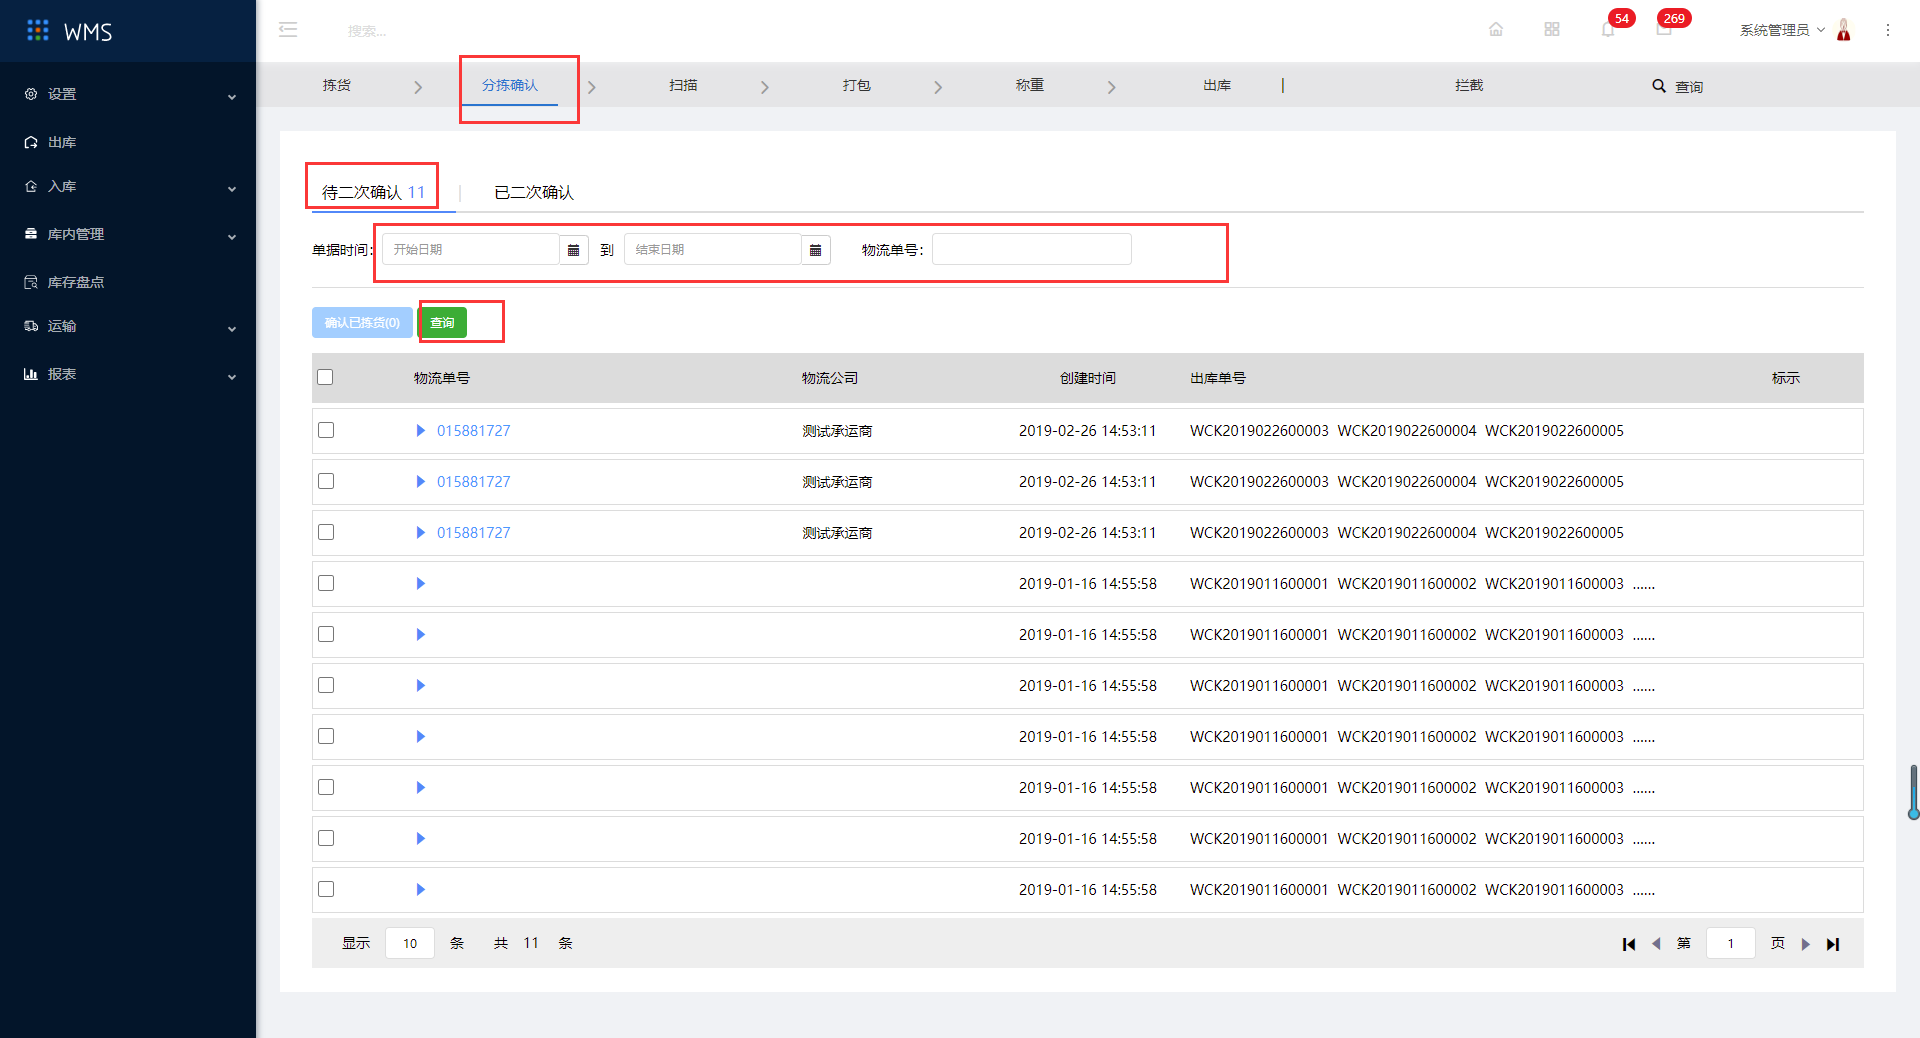Viewport: 1920px width, 1038px height.
Task: Click the page scrollbar thumb on the right
Action: pos(1914,792)
